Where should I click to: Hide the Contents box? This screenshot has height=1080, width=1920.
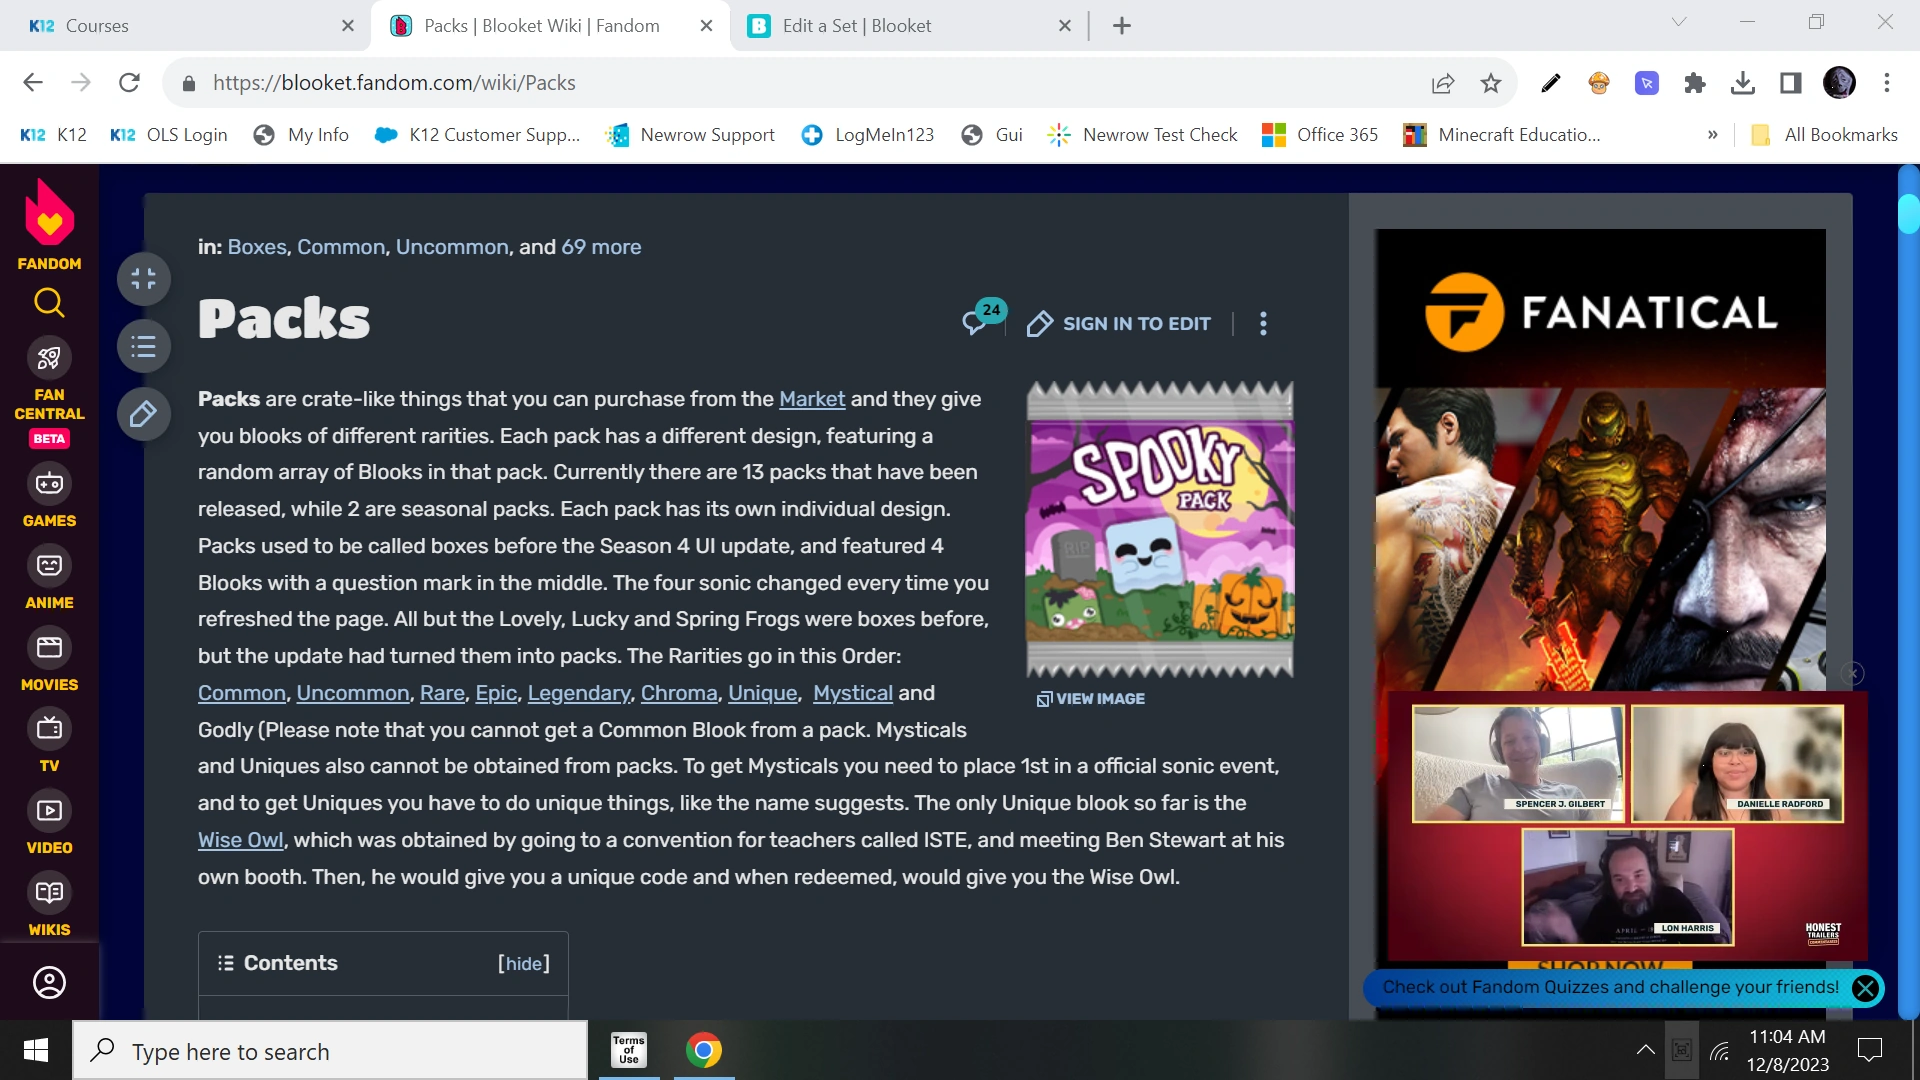coord(523,963)
